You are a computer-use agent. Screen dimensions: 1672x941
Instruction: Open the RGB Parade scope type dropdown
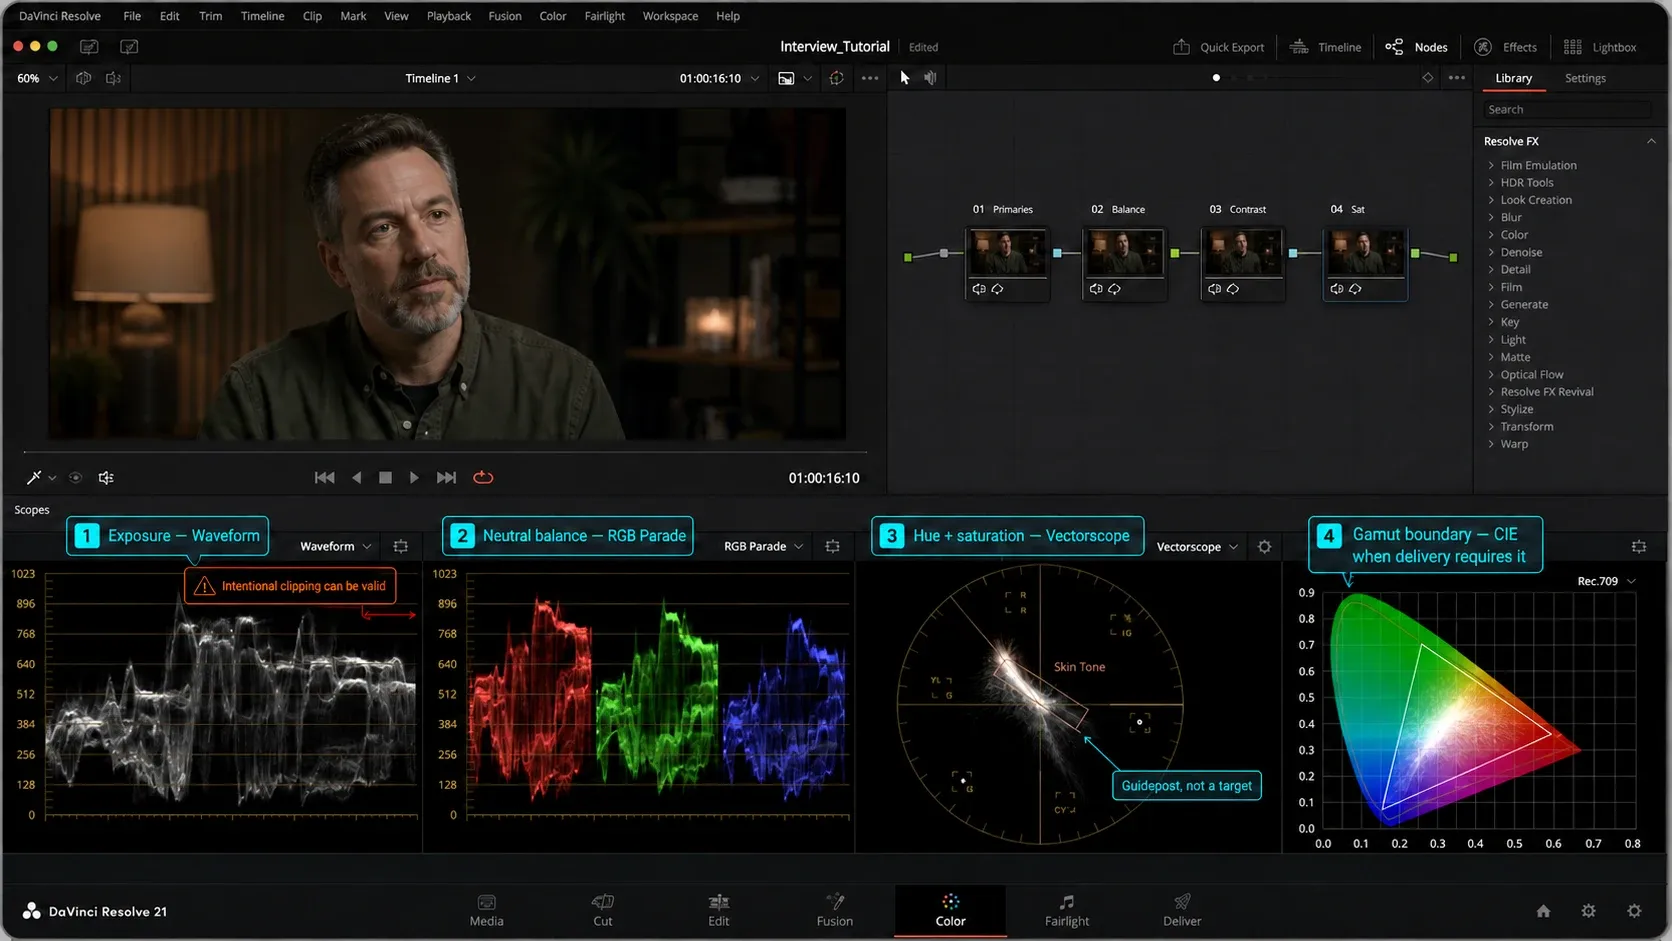click(x=763, y=546)
